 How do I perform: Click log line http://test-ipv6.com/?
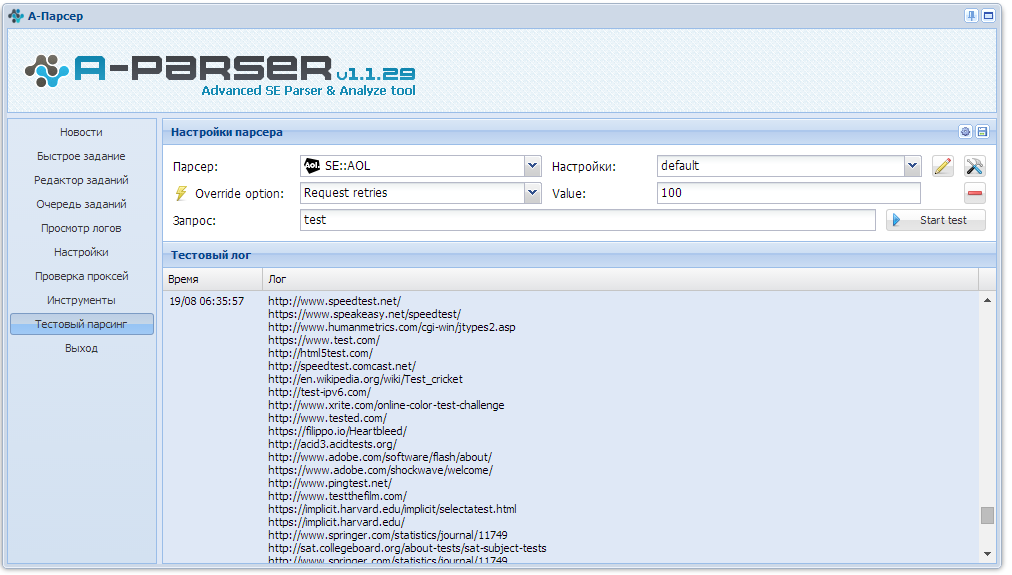click(319, 392)
